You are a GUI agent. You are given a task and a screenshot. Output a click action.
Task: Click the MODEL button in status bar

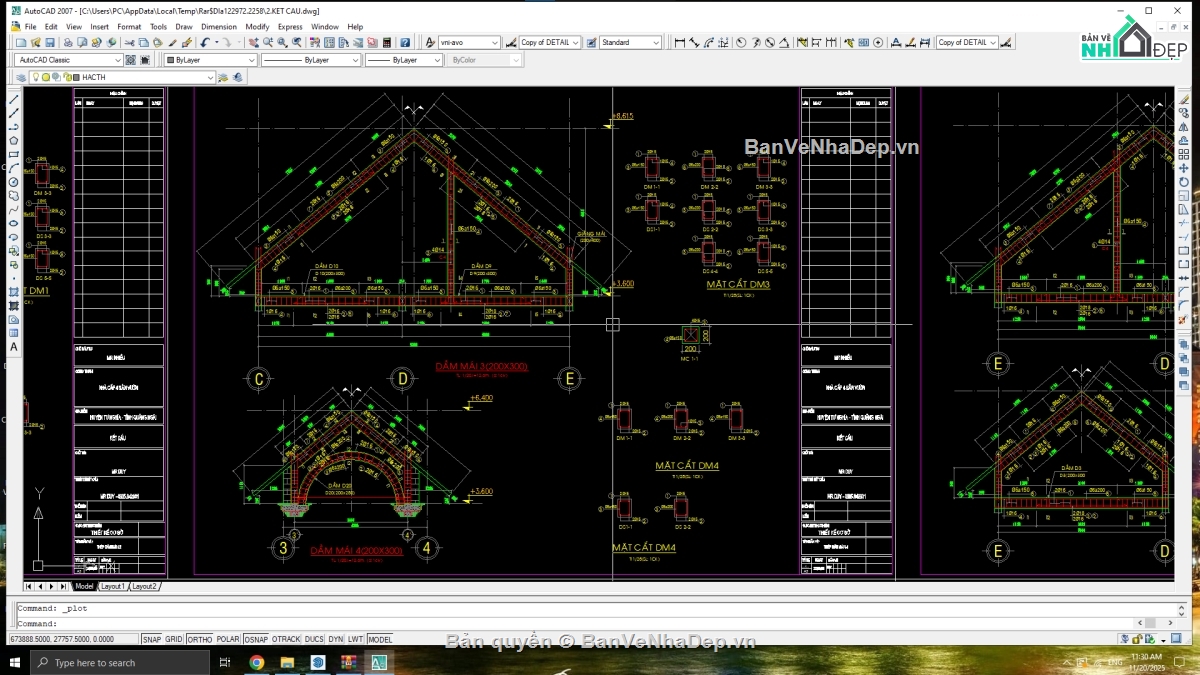click(x=380, y=639)
